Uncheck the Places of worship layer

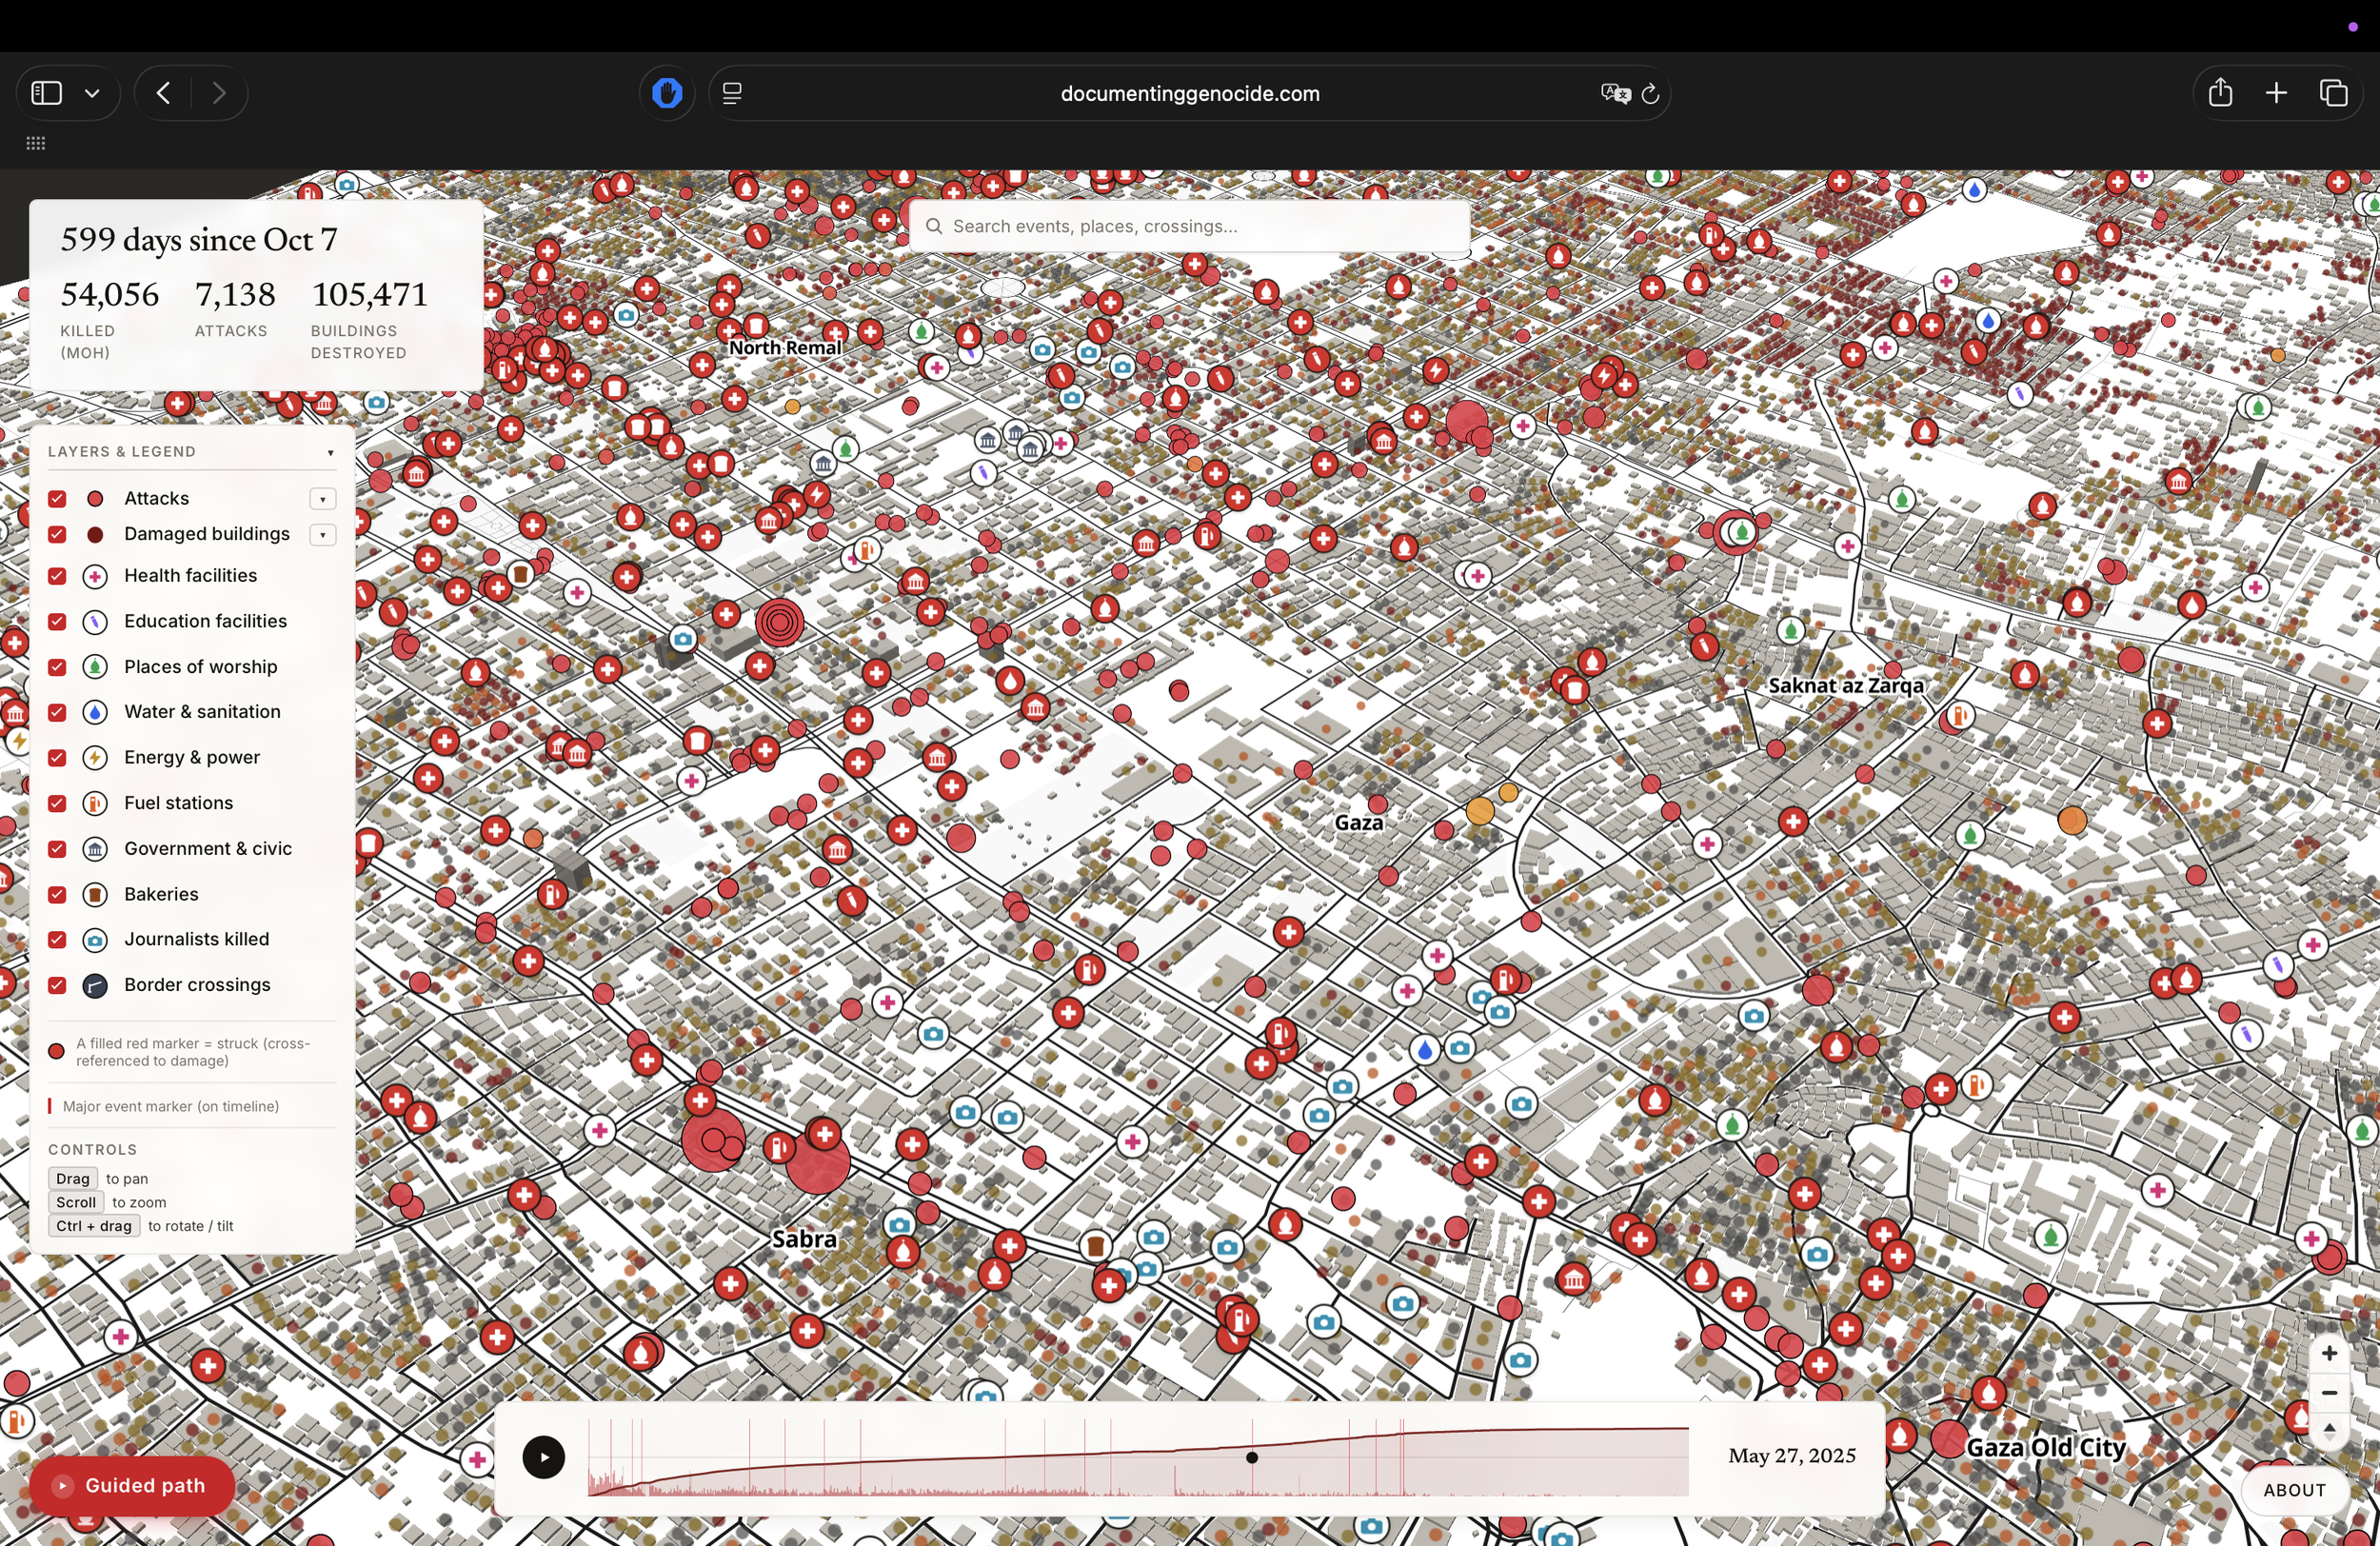pos(57,667)
